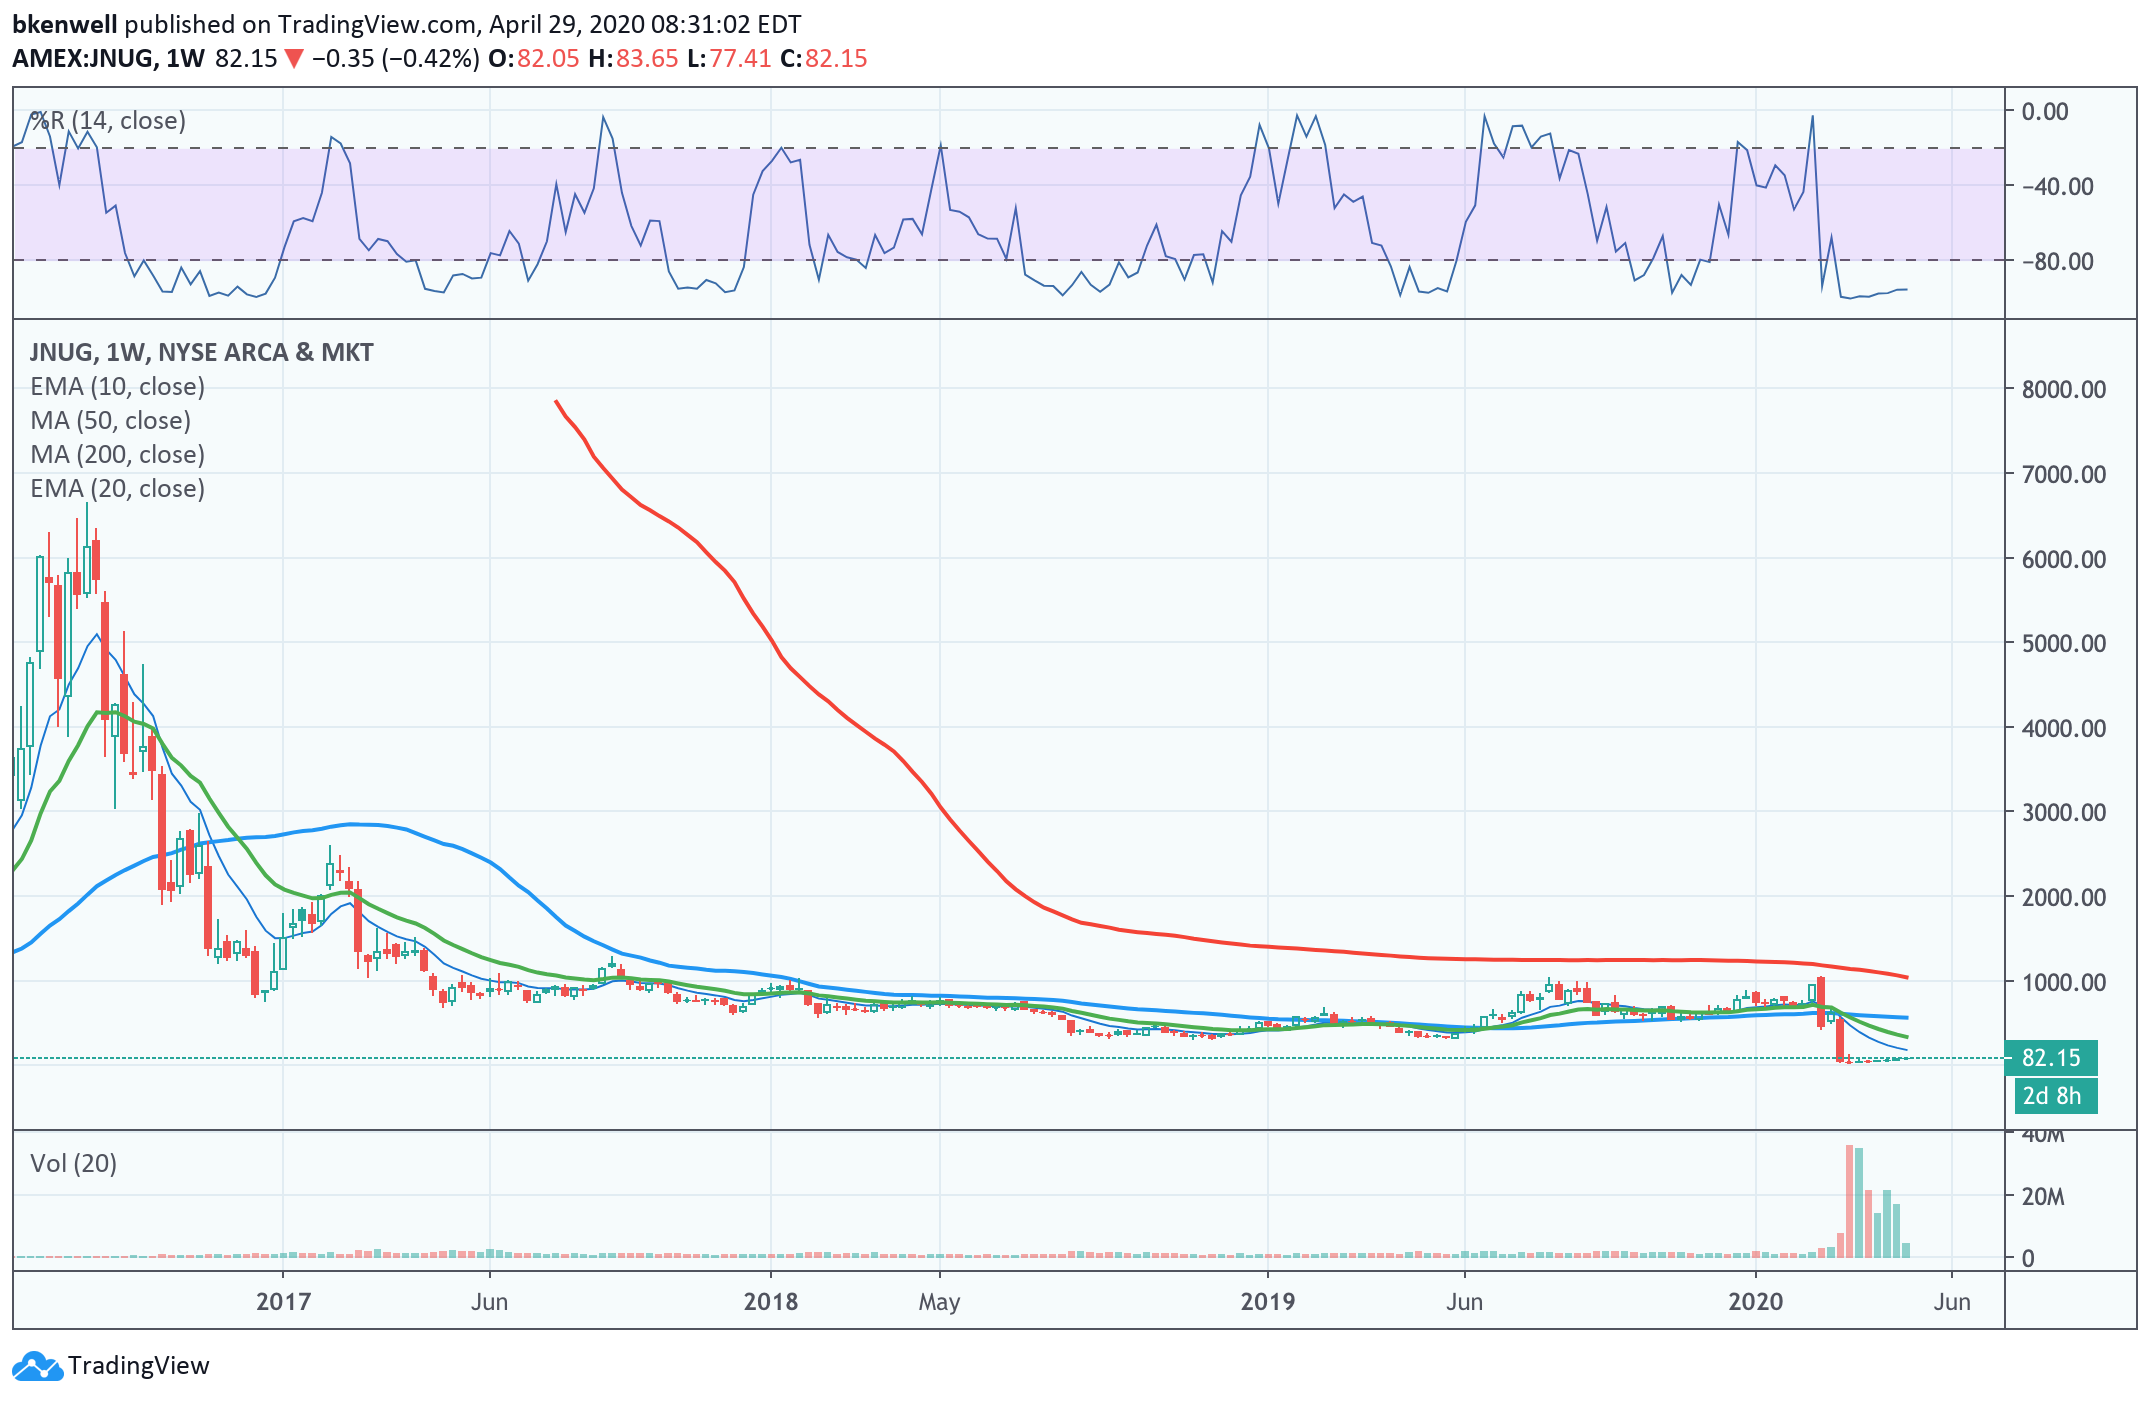Click the TradingView wordmark text

(x=139, y=1366)
